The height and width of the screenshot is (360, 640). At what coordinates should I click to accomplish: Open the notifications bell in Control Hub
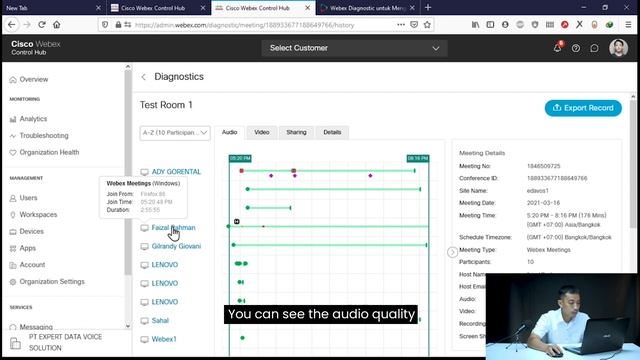pos(558,48)
